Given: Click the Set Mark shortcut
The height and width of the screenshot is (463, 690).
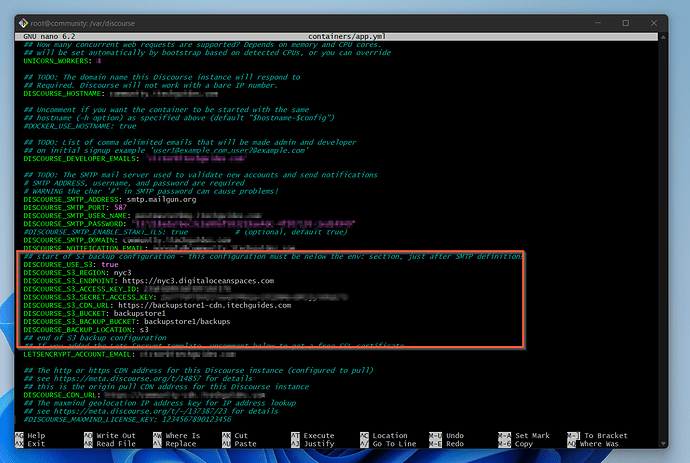Looking at the screenshot, I should tap(524, 435).
